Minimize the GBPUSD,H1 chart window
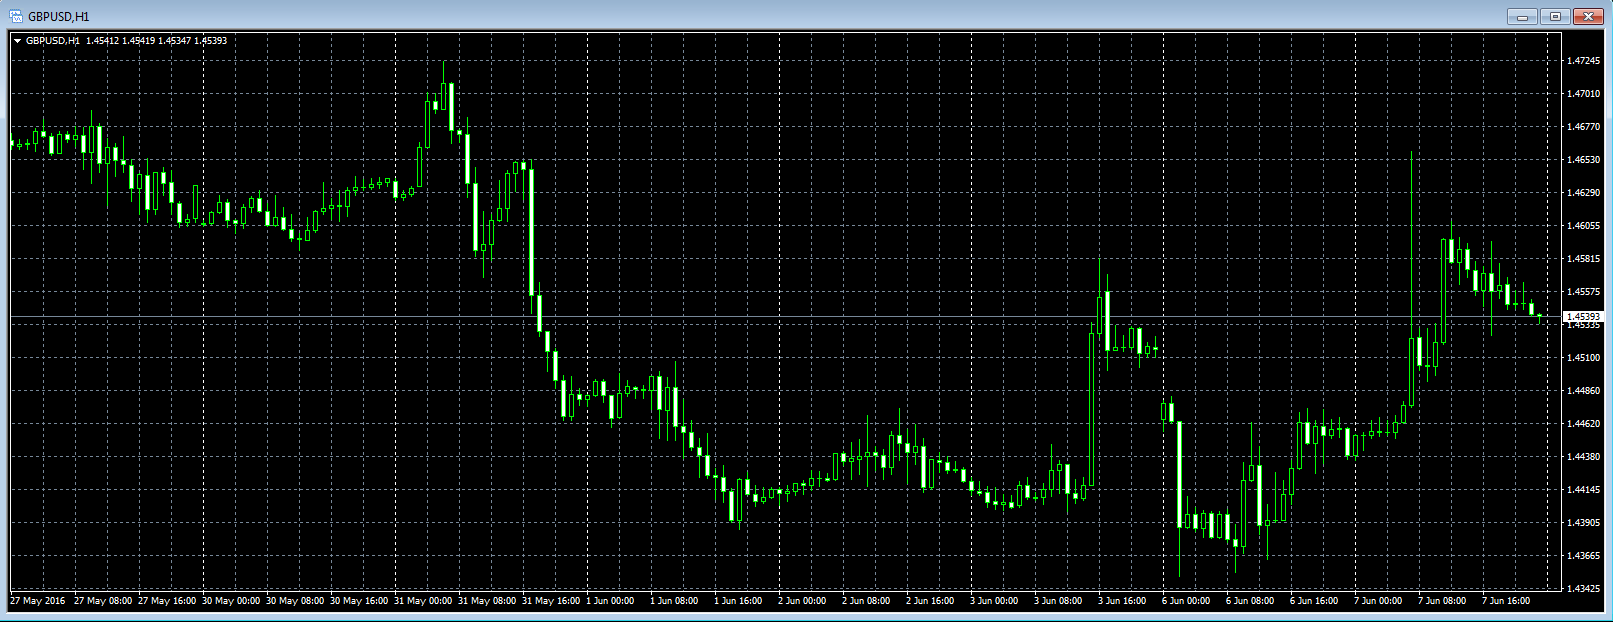Screen dimensions: 1613x622 pyautogui.click(x=1523, y=16)
